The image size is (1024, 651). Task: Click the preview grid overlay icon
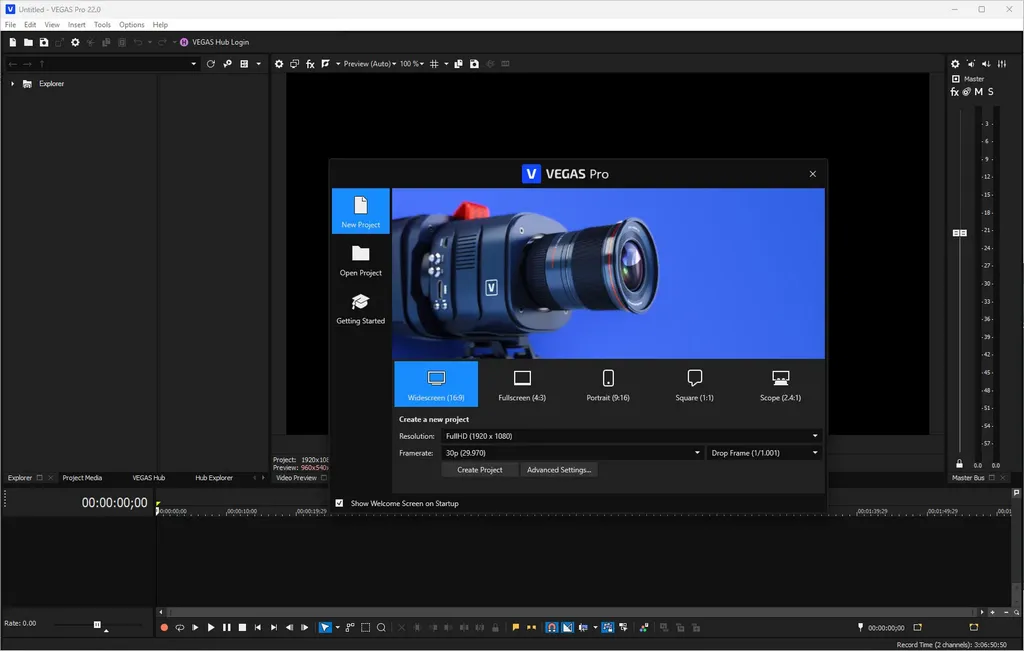point(434,64)
